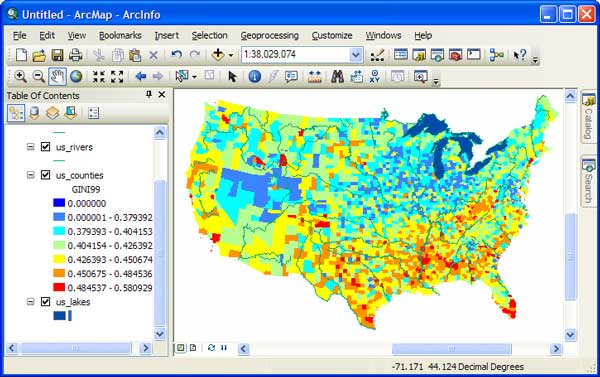The height and width of the screenshot is (377, 600).
Task: Click Fixed Zoom Out arrows icon
Action: click(x=117, y=77)
